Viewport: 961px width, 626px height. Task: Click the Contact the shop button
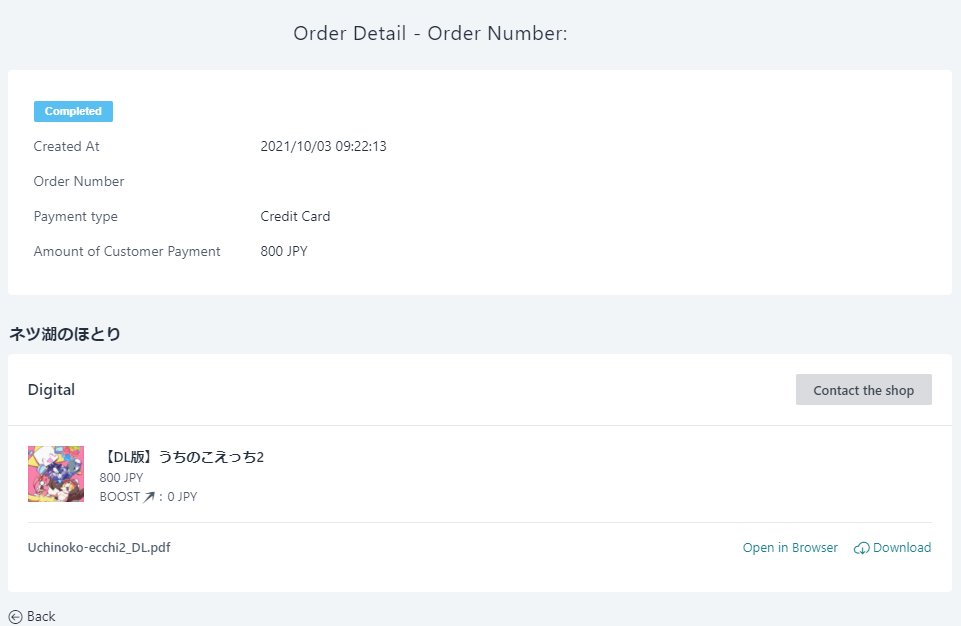tap(864, 389)
